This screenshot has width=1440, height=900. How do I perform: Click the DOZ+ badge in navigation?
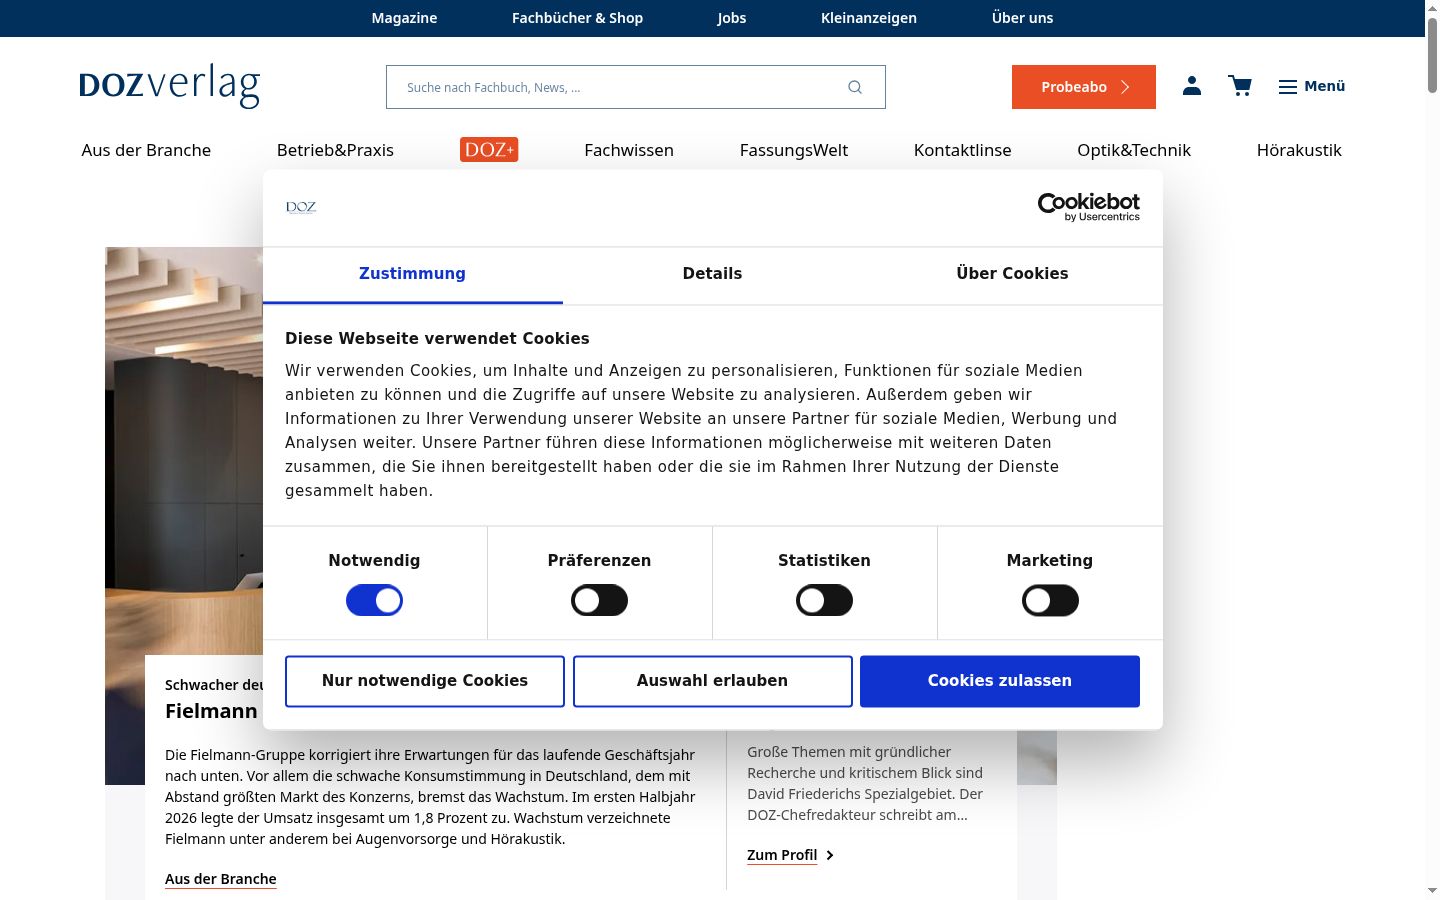(489, 150)
